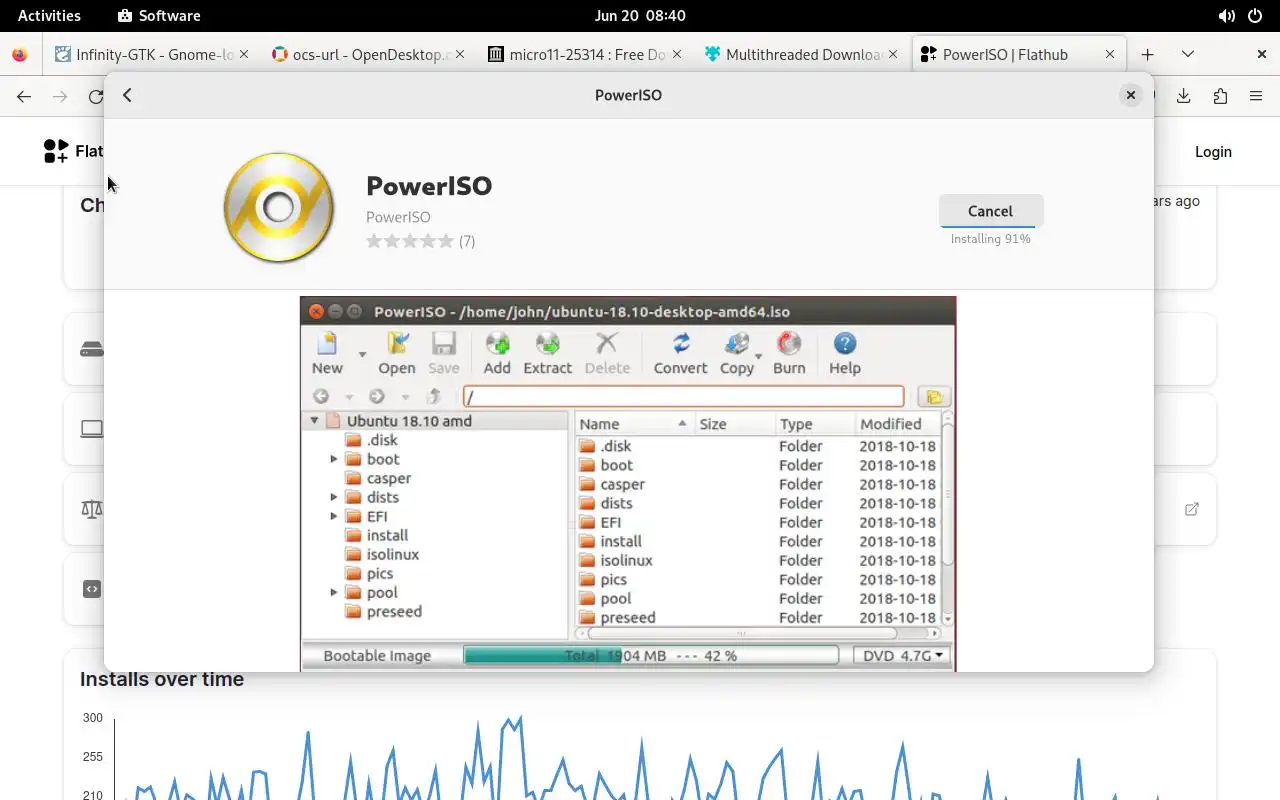Click the 'Installs over time' heading
The image size is (1280, 800).
[x=162, y=679]
